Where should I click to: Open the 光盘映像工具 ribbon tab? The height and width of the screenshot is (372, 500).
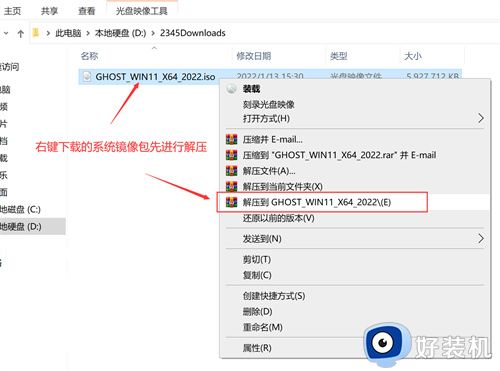pos(142,11)
